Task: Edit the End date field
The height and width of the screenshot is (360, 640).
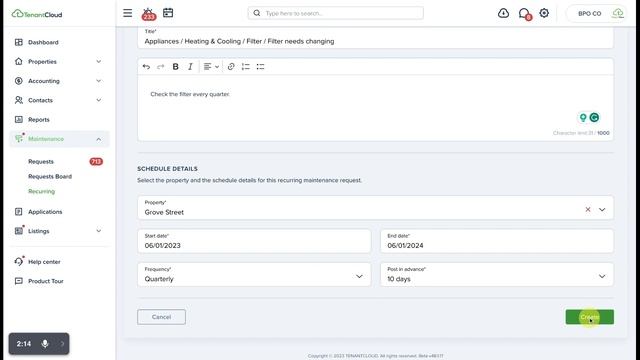Action: (497, 241)
